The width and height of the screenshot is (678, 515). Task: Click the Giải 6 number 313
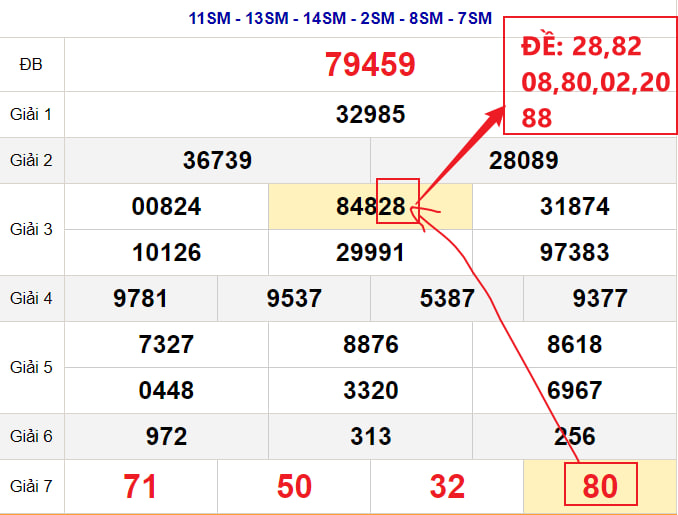(371, 436)
